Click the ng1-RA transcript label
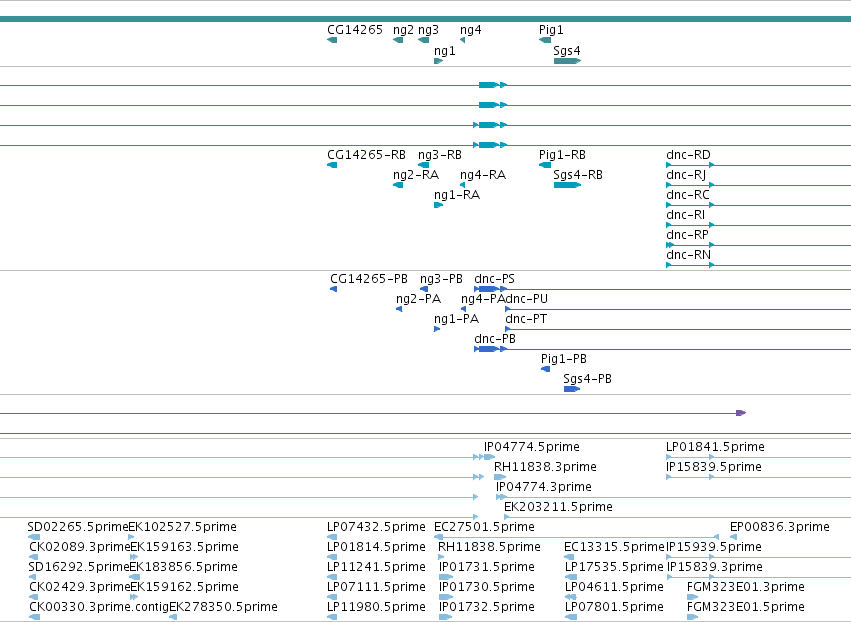This screenshot has width=851, height=622. (457, 195)
